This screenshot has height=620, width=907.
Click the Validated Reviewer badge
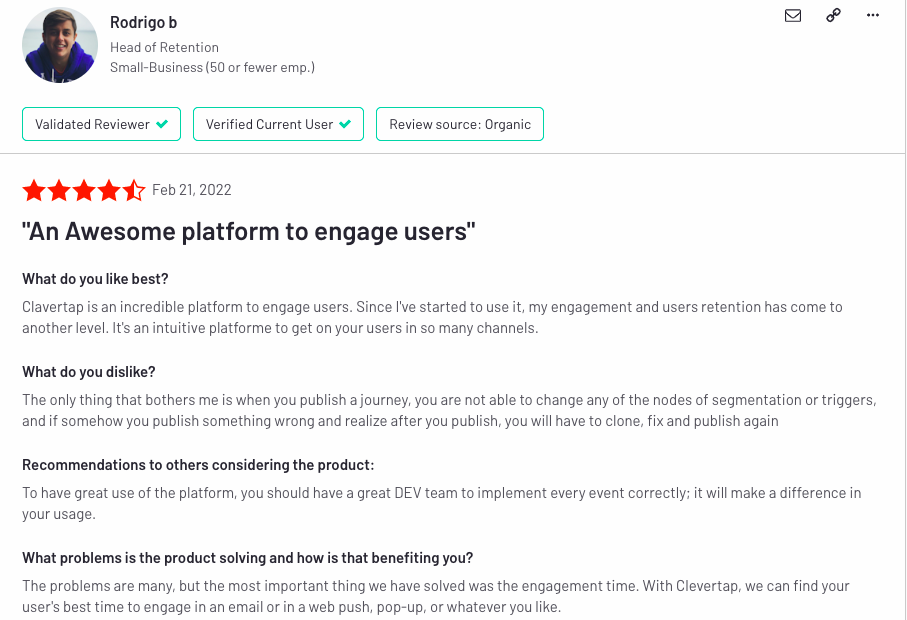102,124
